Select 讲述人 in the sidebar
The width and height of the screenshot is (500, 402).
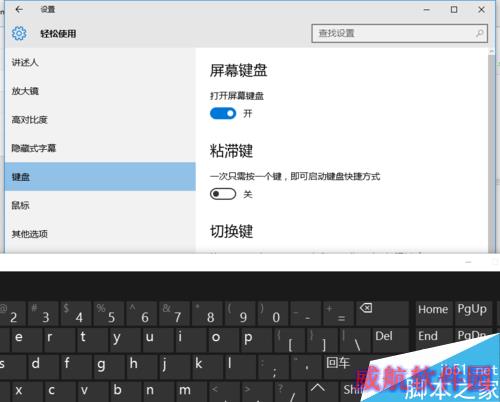pos(100,62)
